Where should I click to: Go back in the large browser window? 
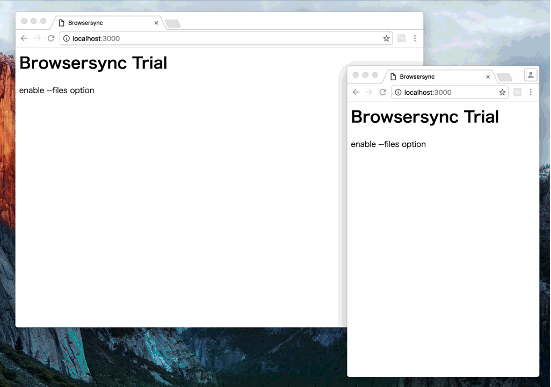pos(24,38)
